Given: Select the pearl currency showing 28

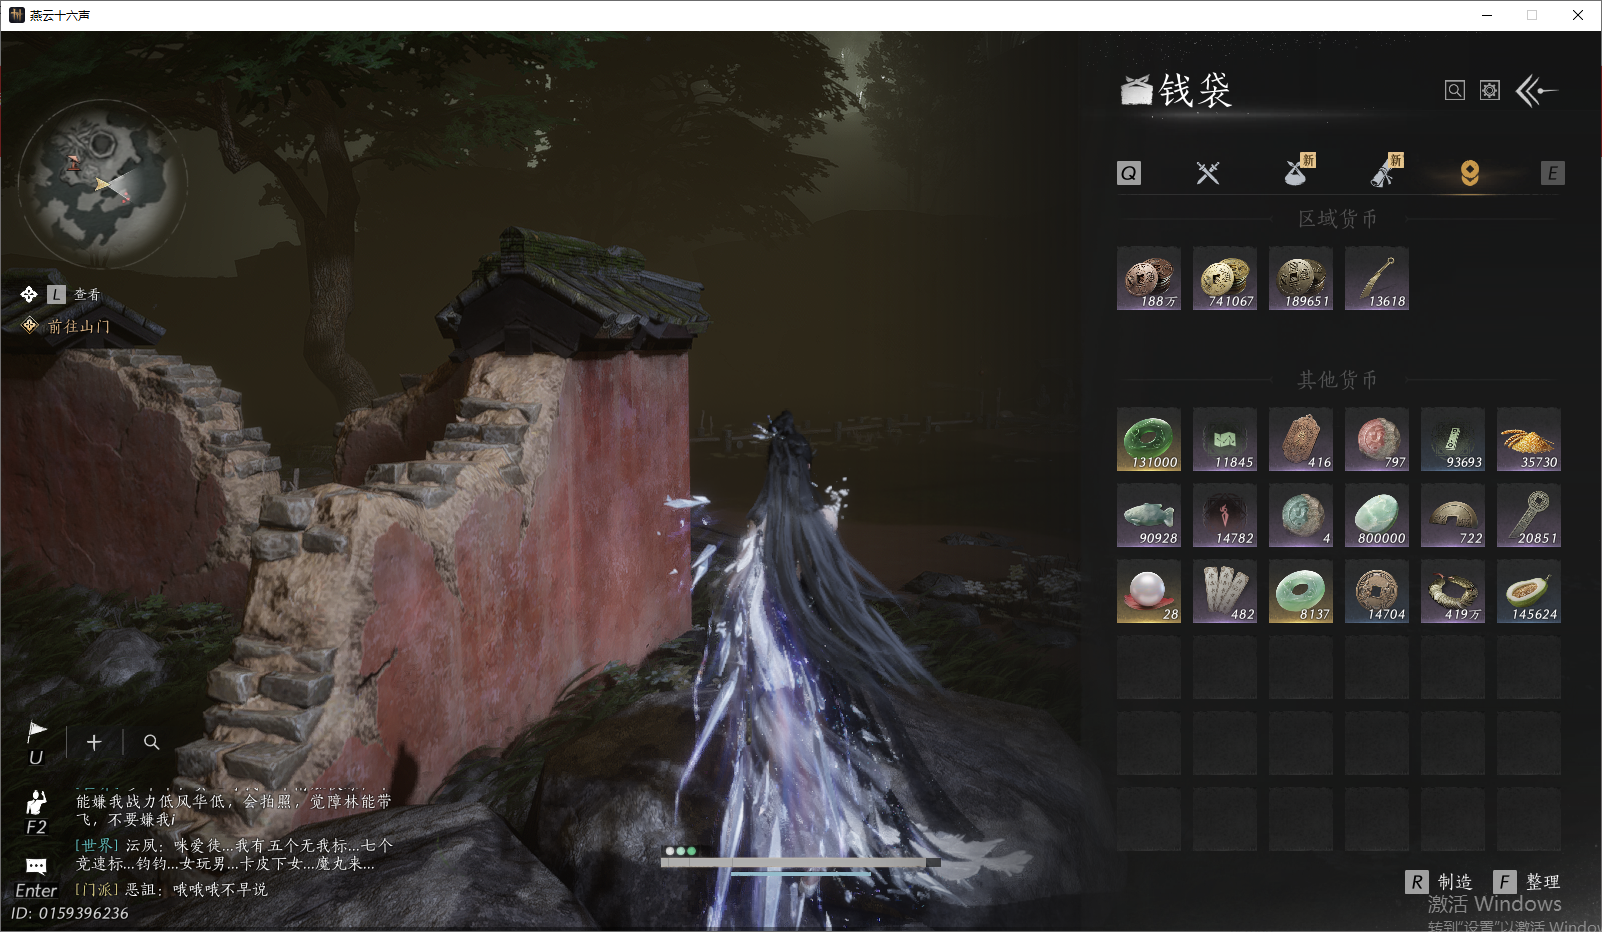Looking at the screenshot, I should pos(1149,591).
